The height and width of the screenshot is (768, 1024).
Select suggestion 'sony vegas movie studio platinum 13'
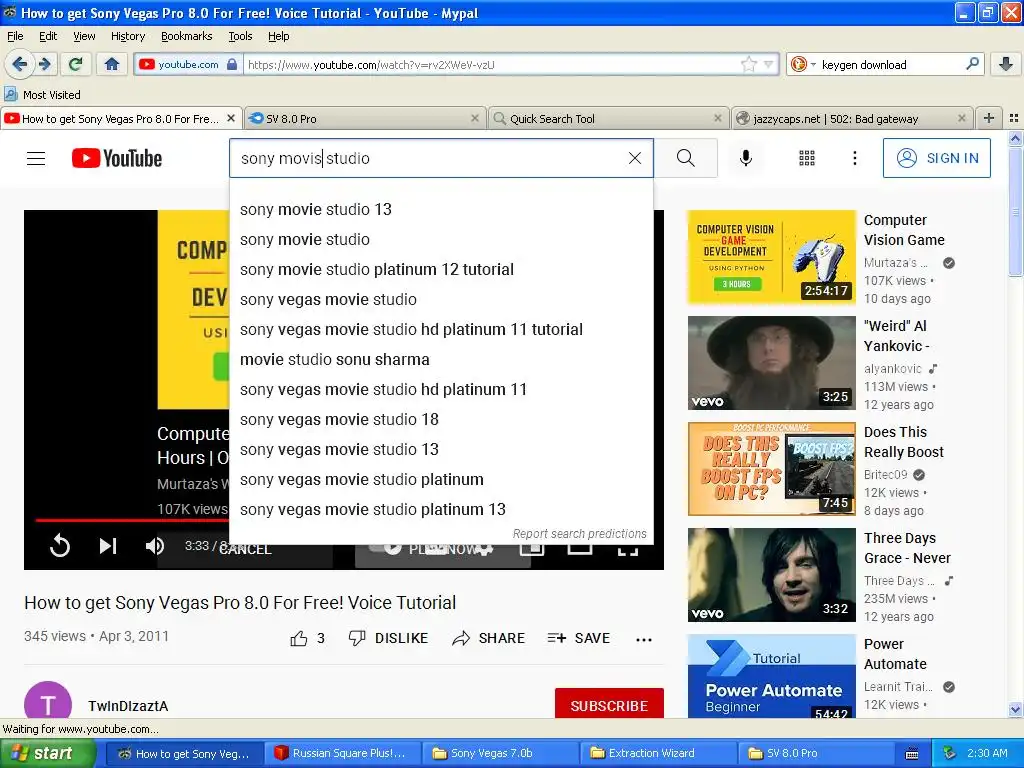coord(441,509)
